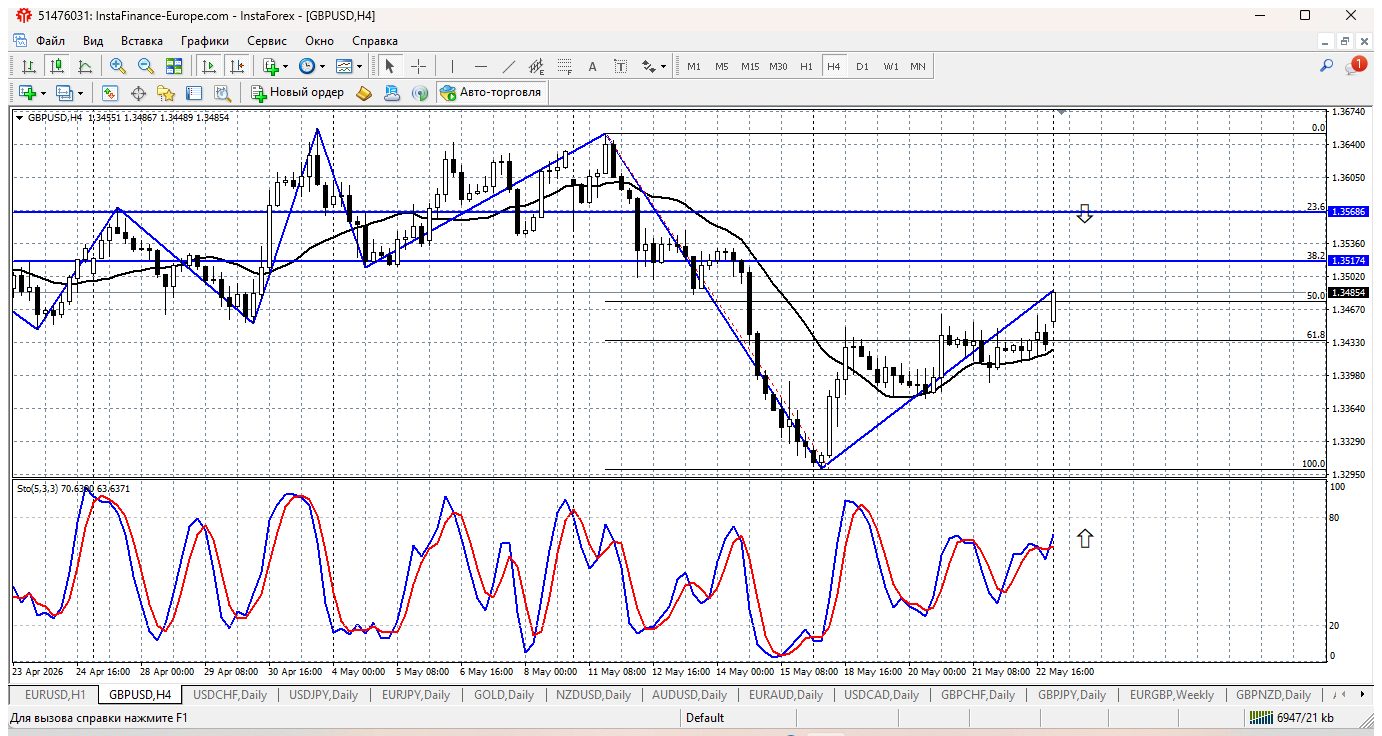Switch timeframe to H1
The height and width of the screenshot is (736, 1382).
806,66
